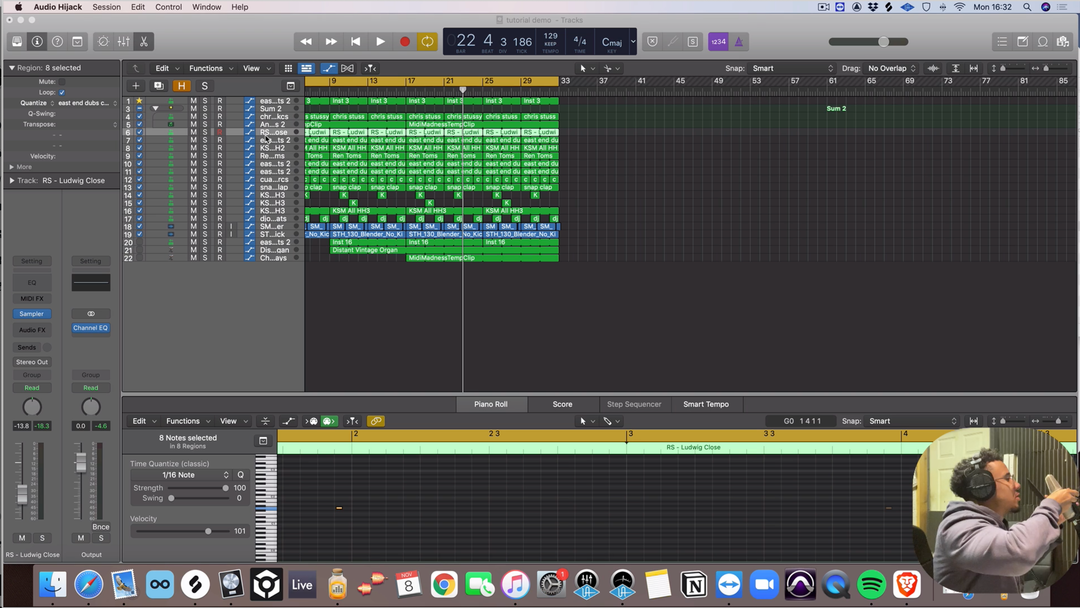Screen dimensions: 1080x608
Task: Enable the Mute checkbox in Region inspector
Action: [62, 81]
